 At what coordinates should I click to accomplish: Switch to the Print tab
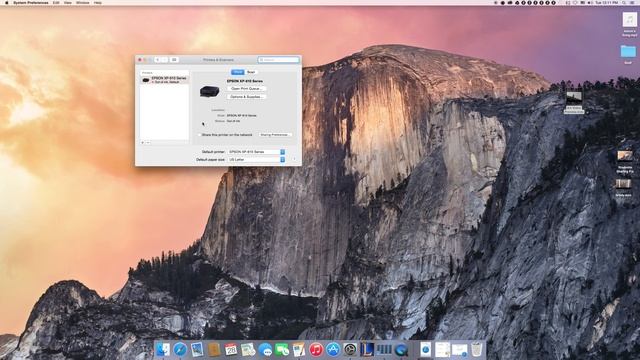click(x=238, y=72)
